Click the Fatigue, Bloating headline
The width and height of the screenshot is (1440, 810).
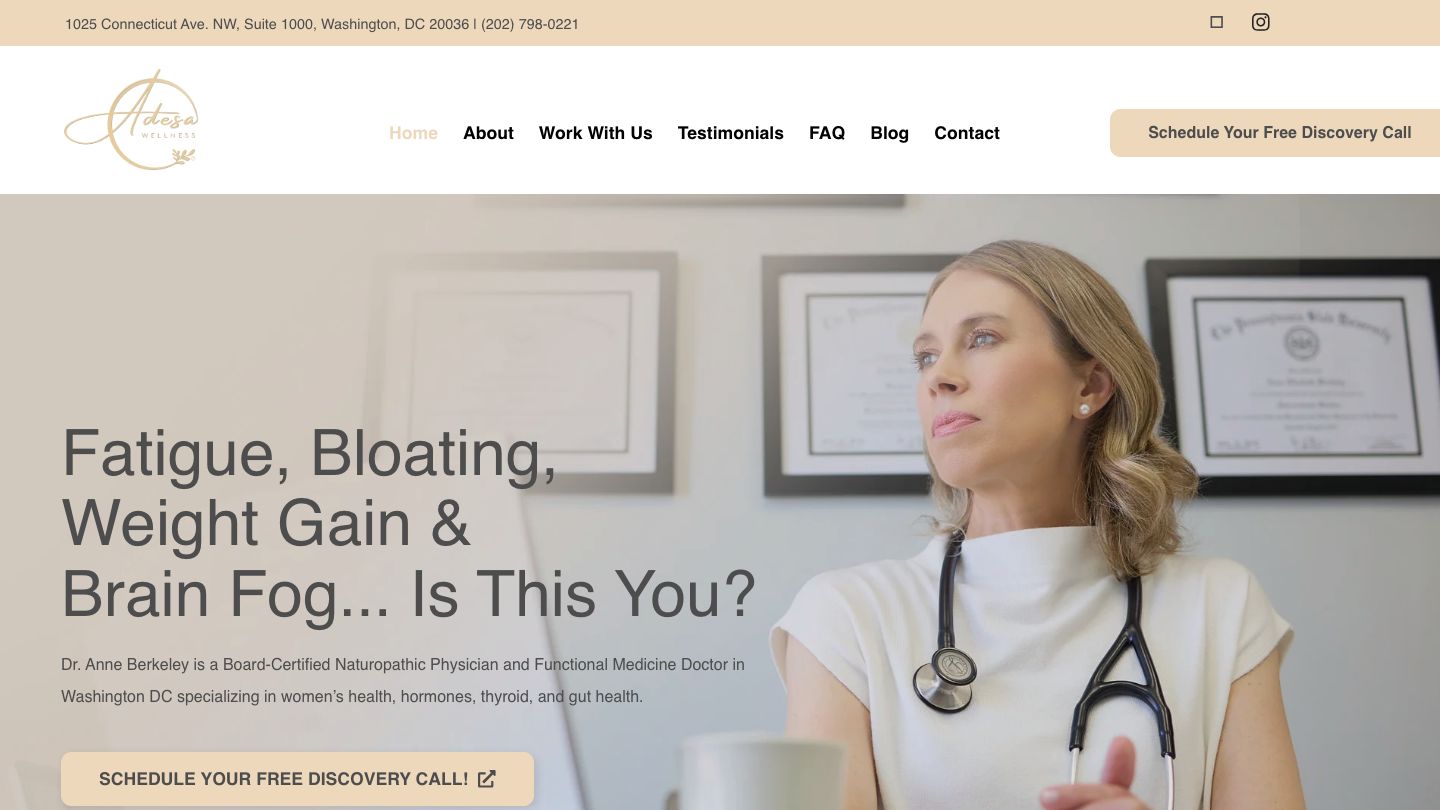(x=408, y=524)
